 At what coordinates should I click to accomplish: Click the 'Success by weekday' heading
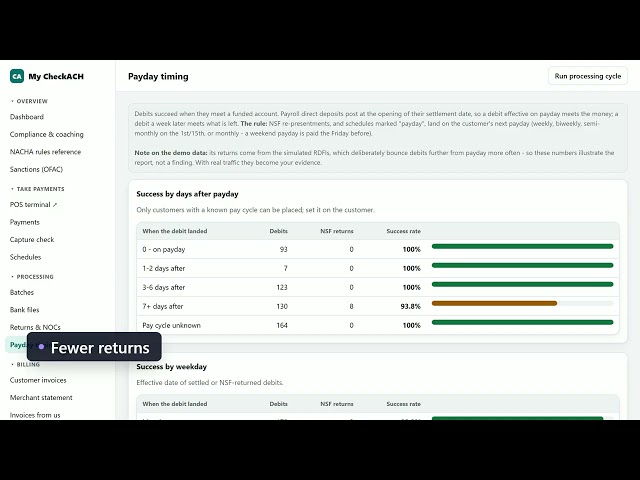tap(171, 367)
